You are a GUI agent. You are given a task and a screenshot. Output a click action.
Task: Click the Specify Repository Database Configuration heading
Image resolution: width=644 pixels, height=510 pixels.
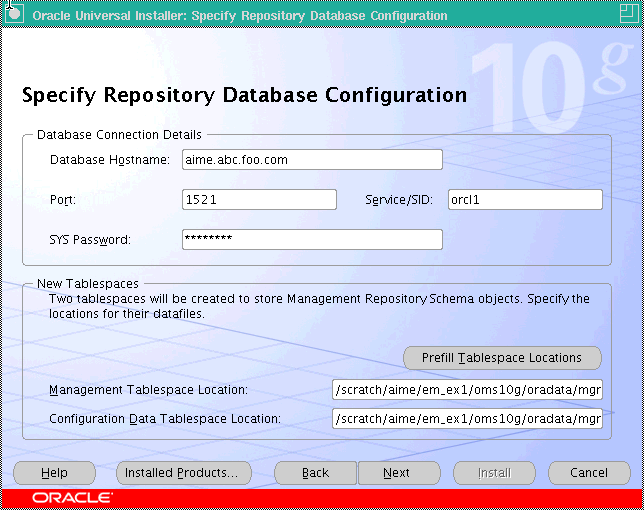tap(244, 96)
